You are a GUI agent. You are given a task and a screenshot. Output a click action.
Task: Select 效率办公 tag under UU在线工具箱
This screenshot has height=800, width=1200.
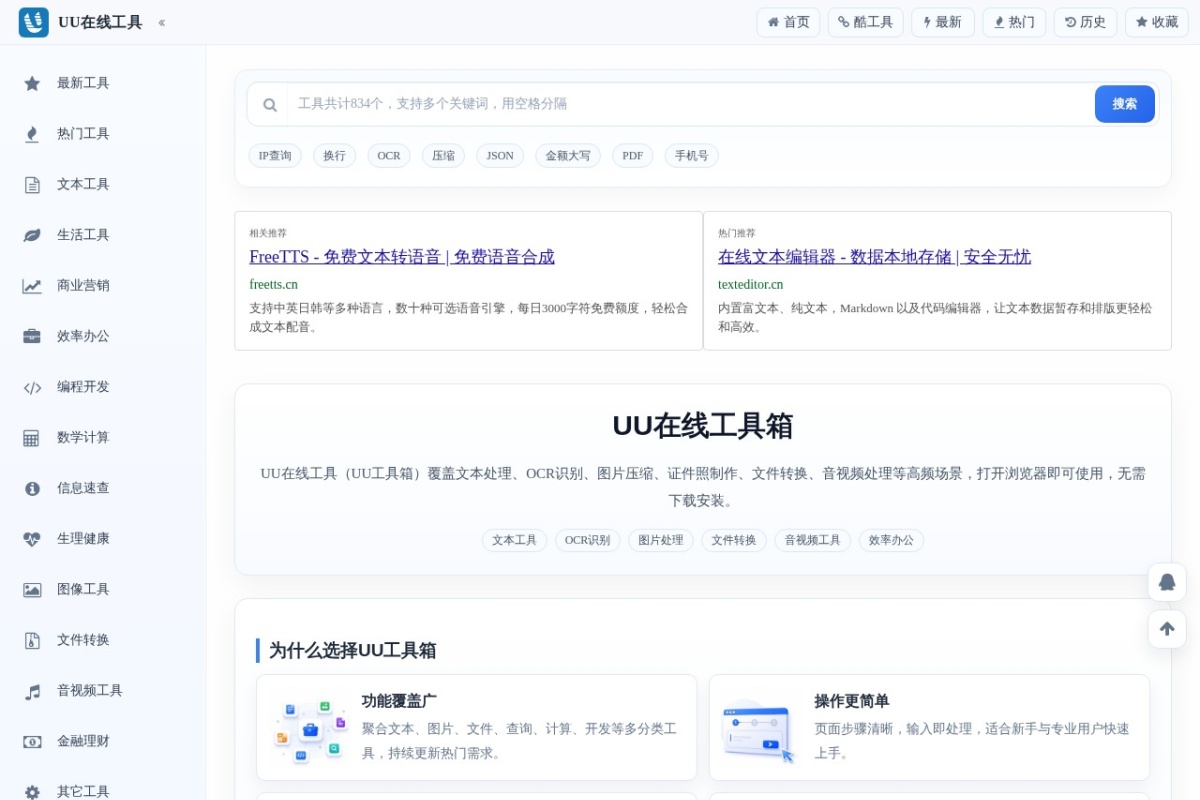pos(891,540)
